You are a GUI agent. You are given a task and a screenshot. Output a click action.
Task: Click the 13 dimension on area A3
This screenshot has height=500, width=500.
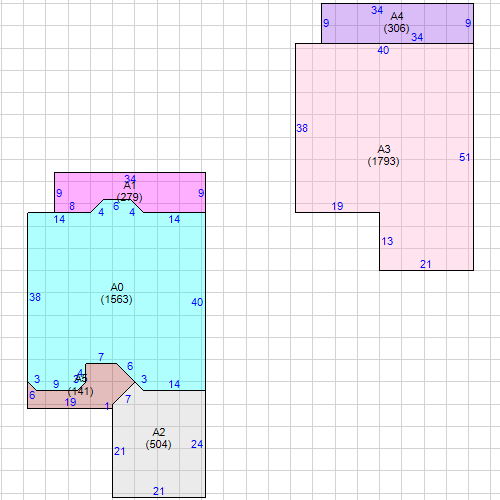click(x=387, y=241)
